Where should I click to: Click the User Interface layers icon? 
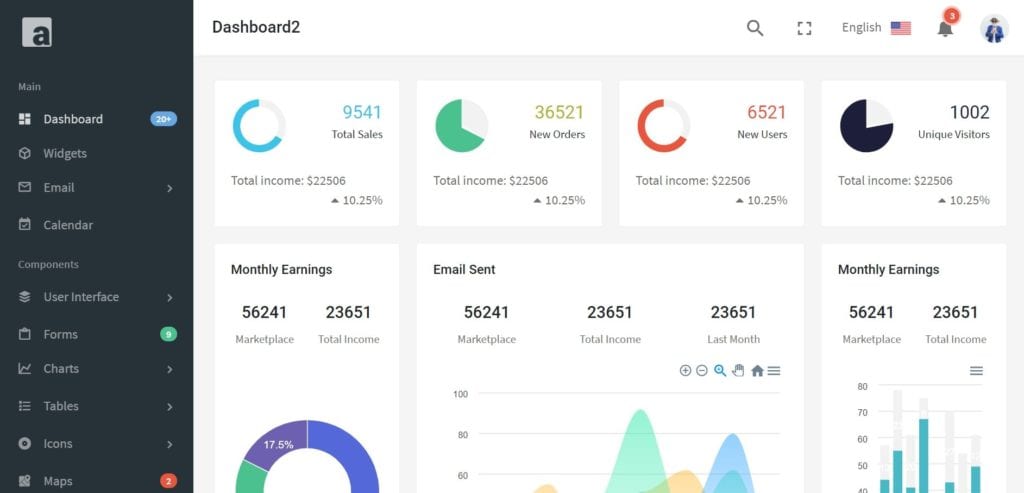coord(25,297)
